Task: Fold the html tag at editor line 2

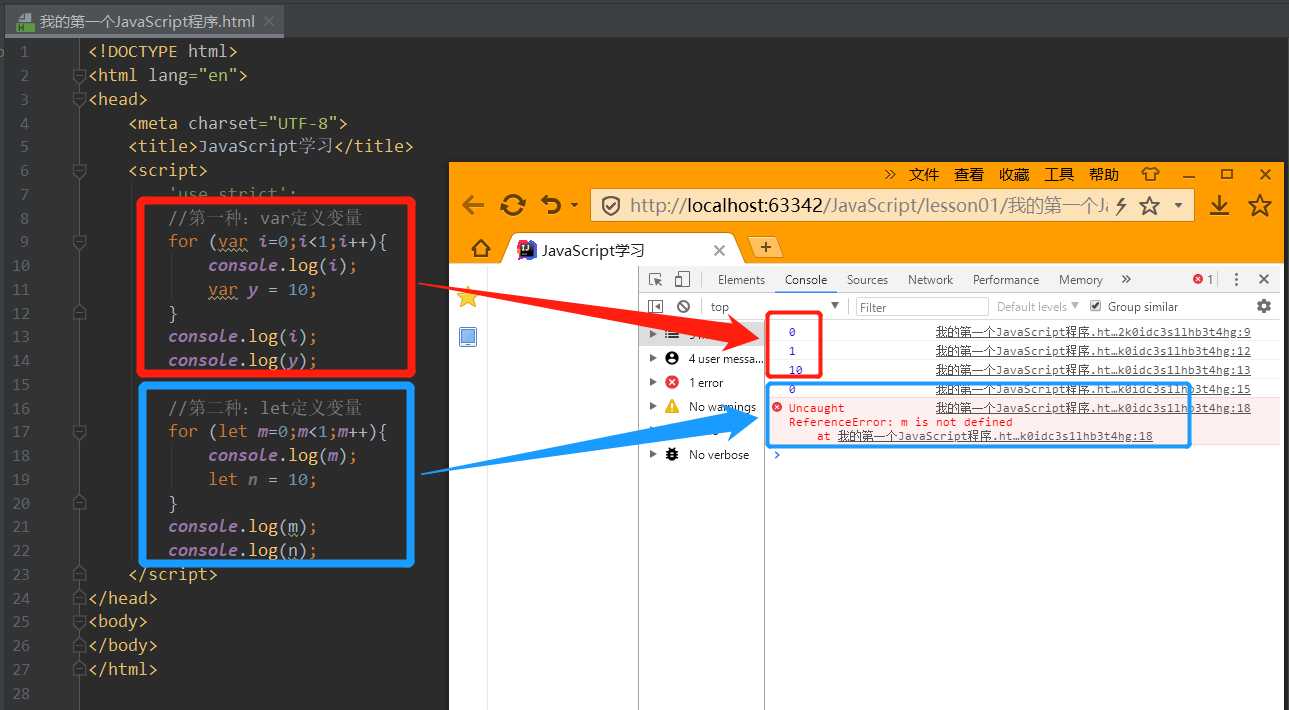Action: tap(80, 75)
